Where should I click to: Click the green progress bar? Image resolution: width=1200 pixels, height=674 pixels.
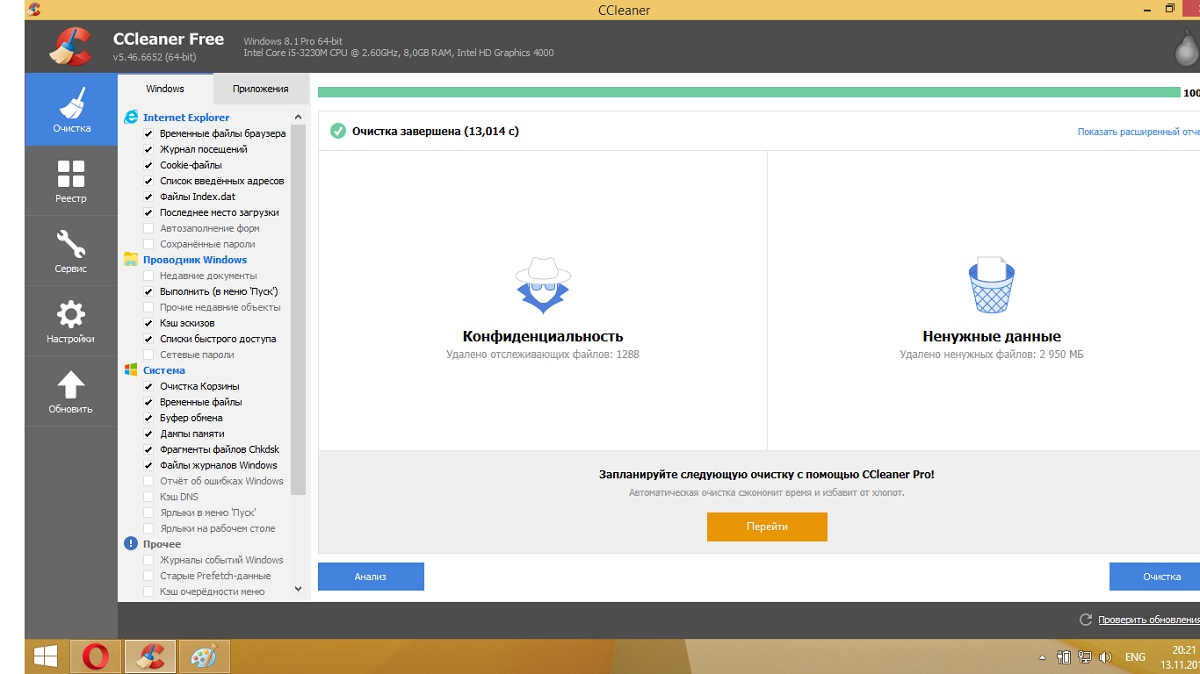point(749,92)
